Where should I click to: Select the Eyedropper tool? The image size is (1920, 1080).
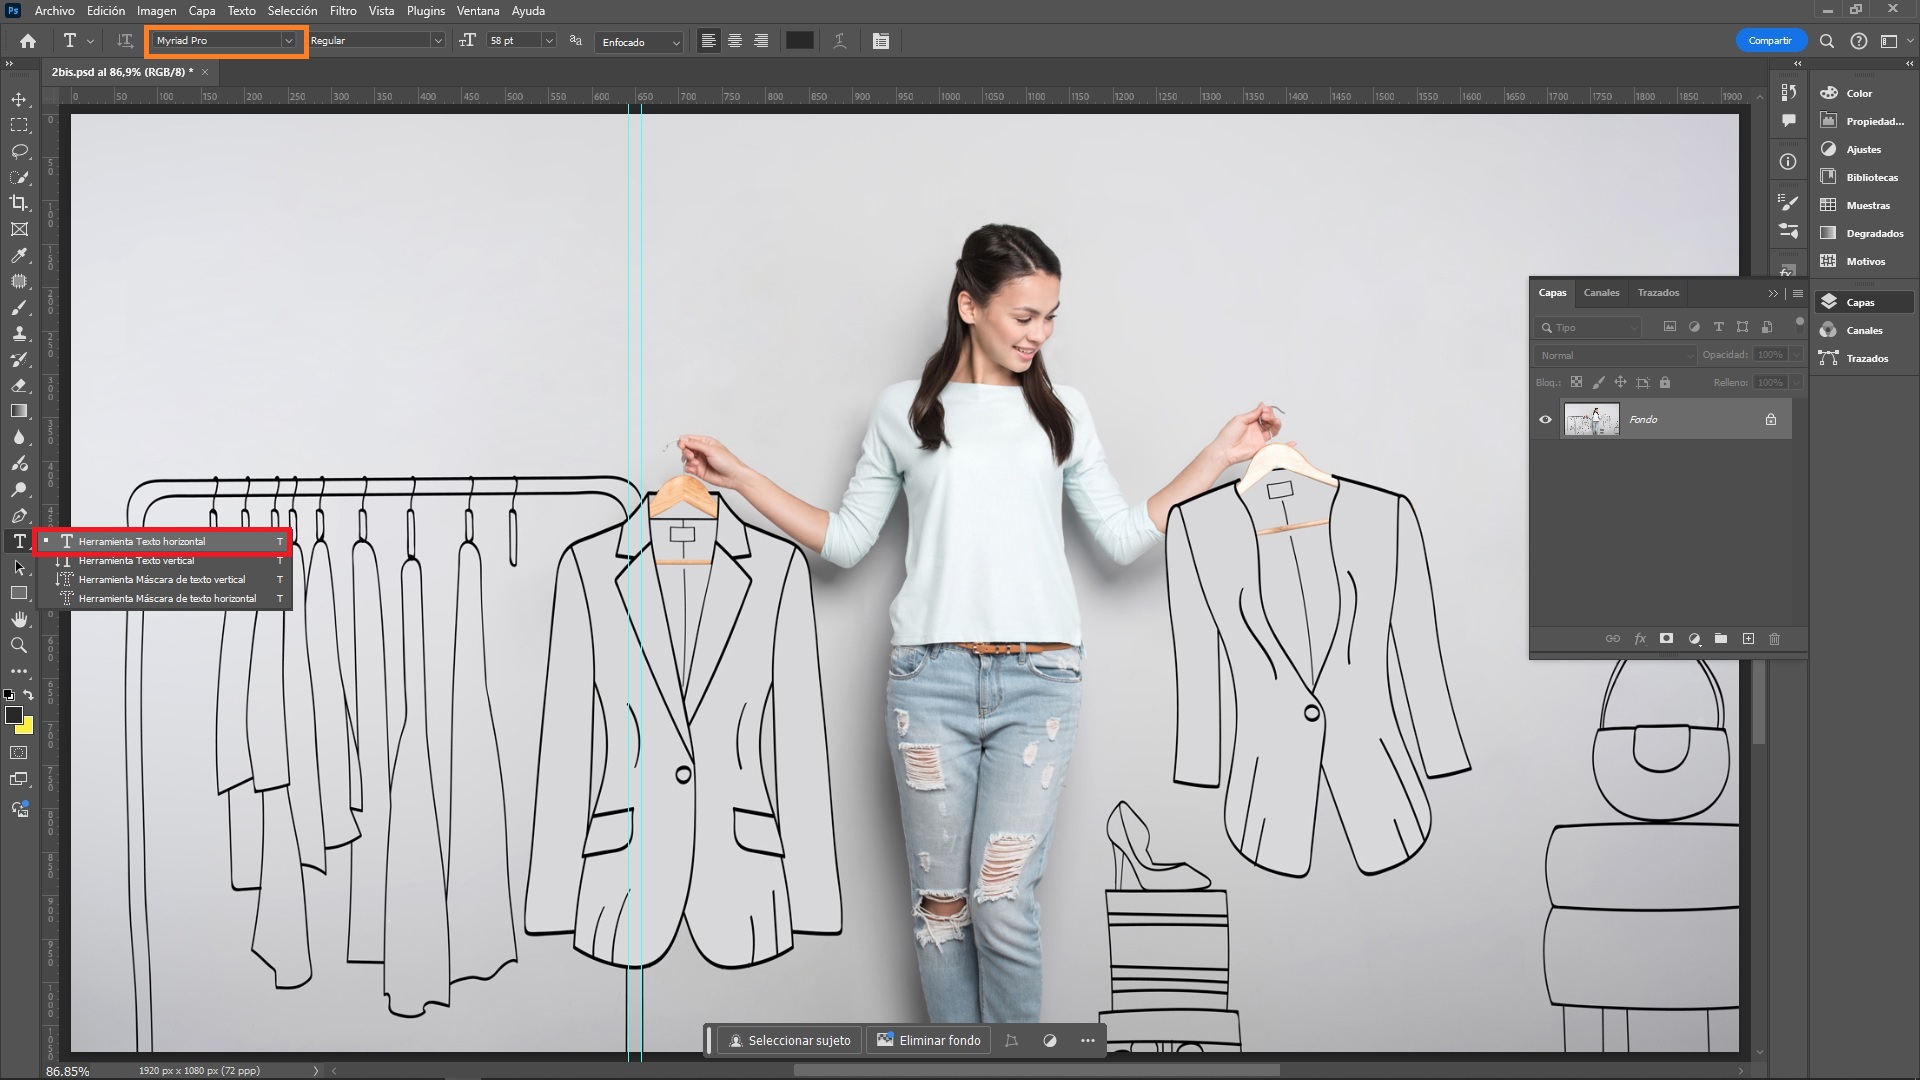click(x=19, y=255)
